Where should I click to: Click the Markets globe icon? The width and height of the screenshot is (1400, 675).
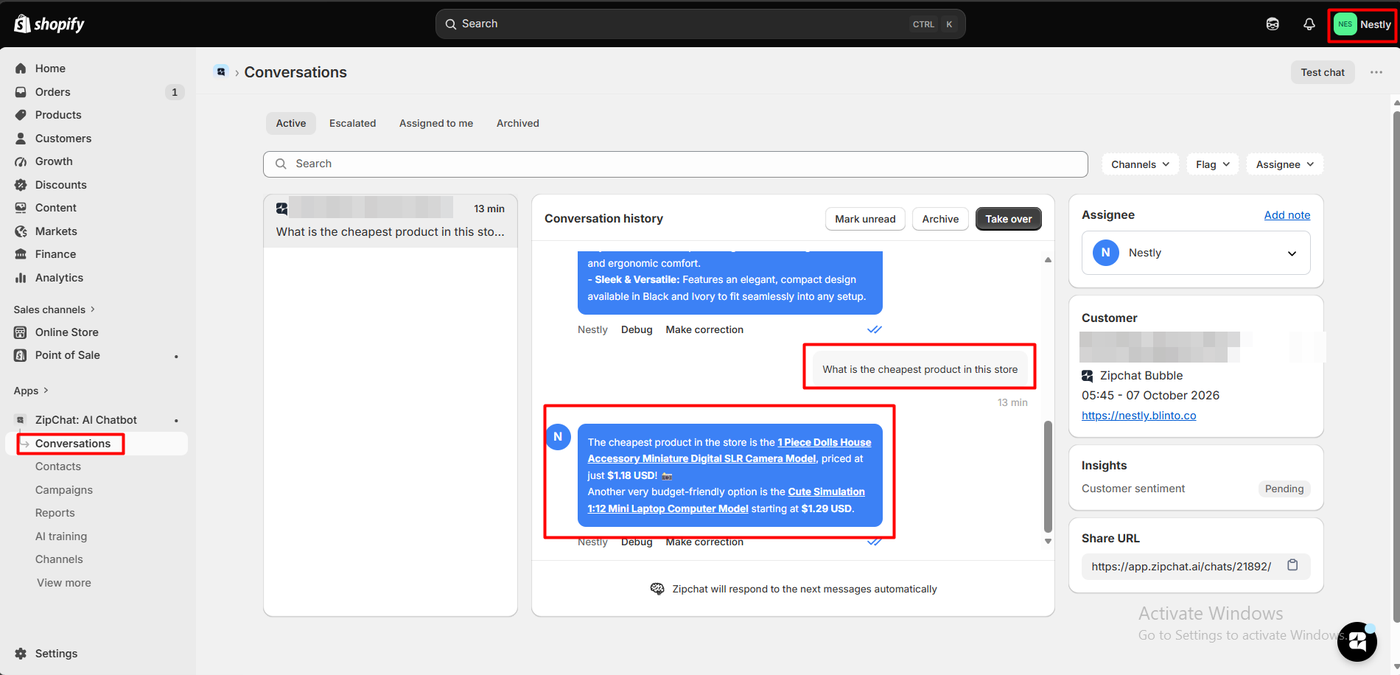click(20, 231)
